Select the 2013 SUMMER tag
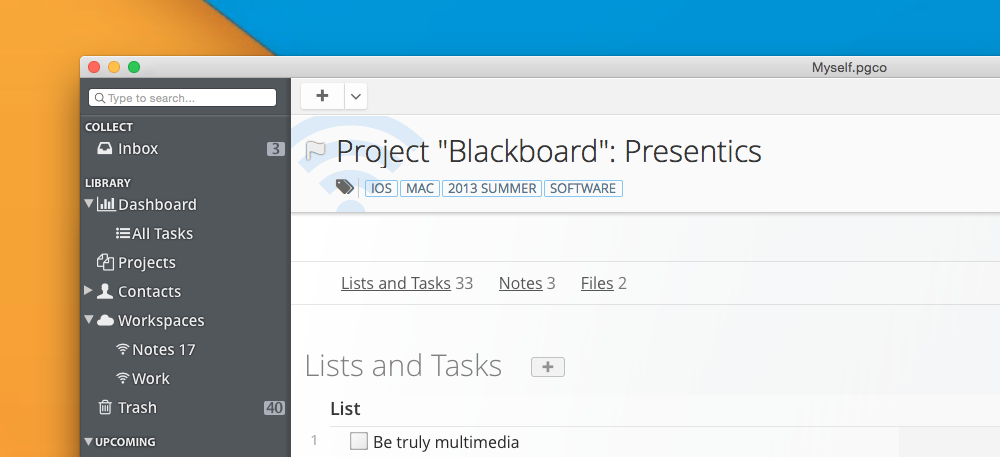The width and height of the screenshot is (1000, 457). pyautogui.click(x=492, y=189)
